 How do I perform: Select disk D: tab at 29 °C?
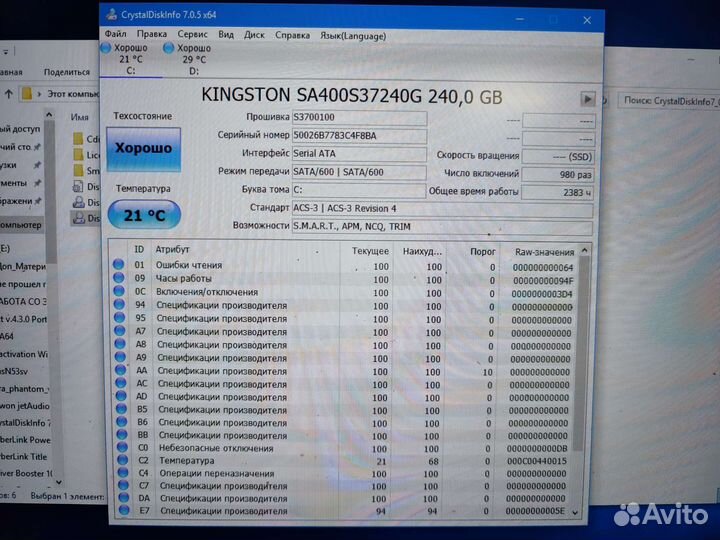[x=194, y=59]
